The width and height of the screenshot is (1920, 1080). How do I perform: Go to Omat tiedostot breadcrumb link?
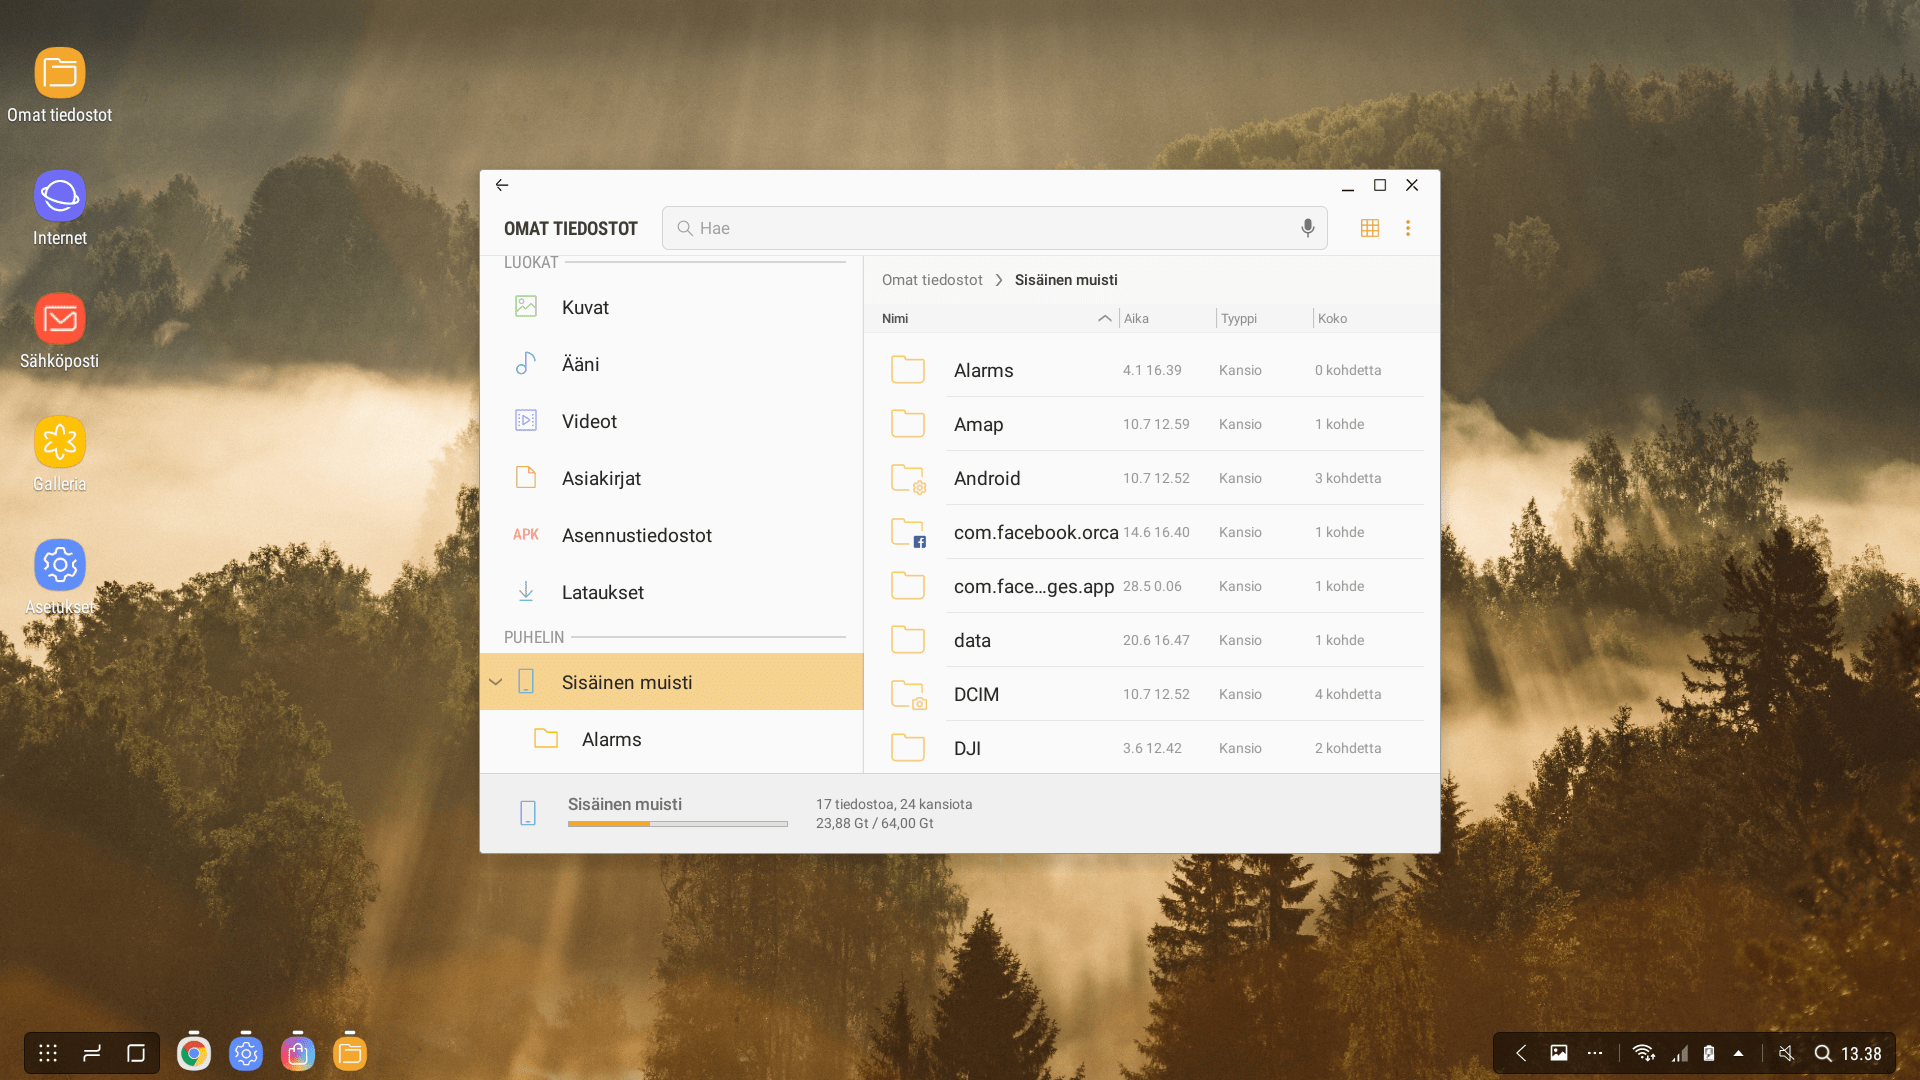point(932,280)
